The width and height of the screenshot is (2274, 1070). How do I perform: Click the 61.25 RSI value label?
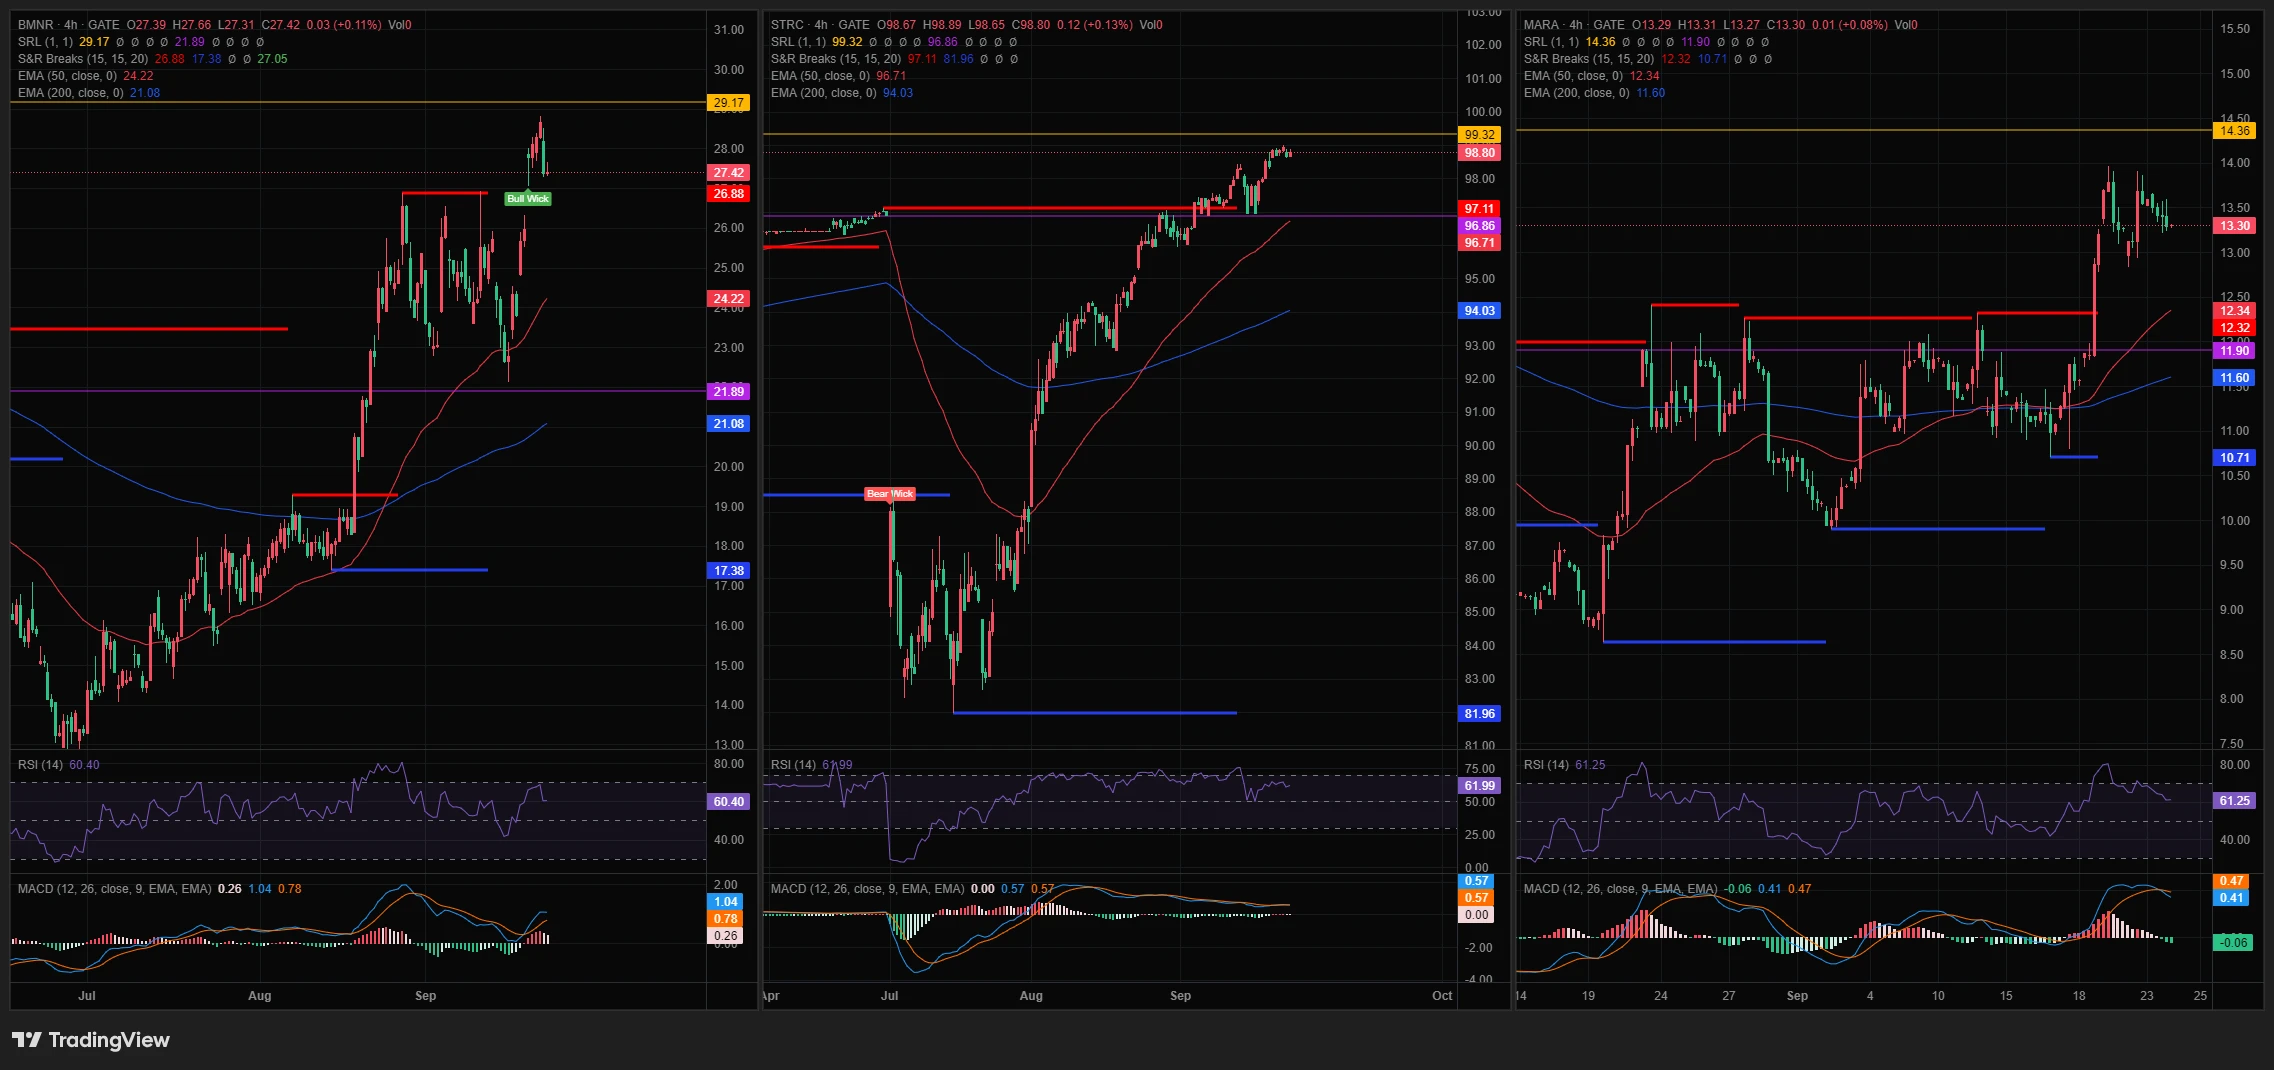click(2235, 801)
